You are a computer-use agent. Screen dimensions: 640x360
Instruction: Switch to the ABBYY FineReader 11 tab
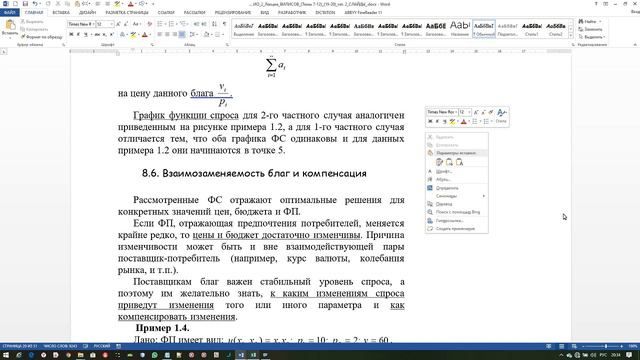coord(363,13)
